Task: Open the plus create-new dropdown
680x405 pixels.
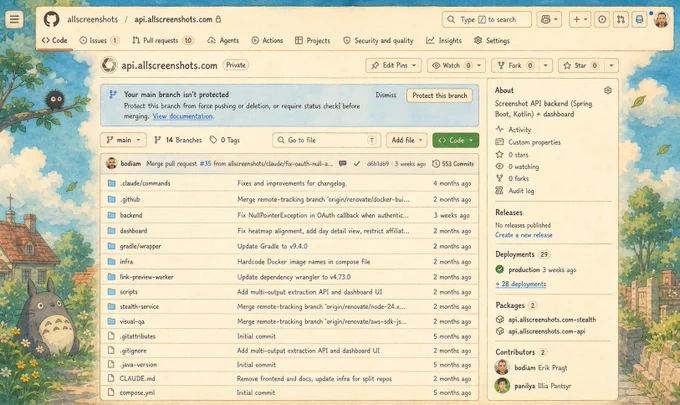Action: click(x=580, y=20)
